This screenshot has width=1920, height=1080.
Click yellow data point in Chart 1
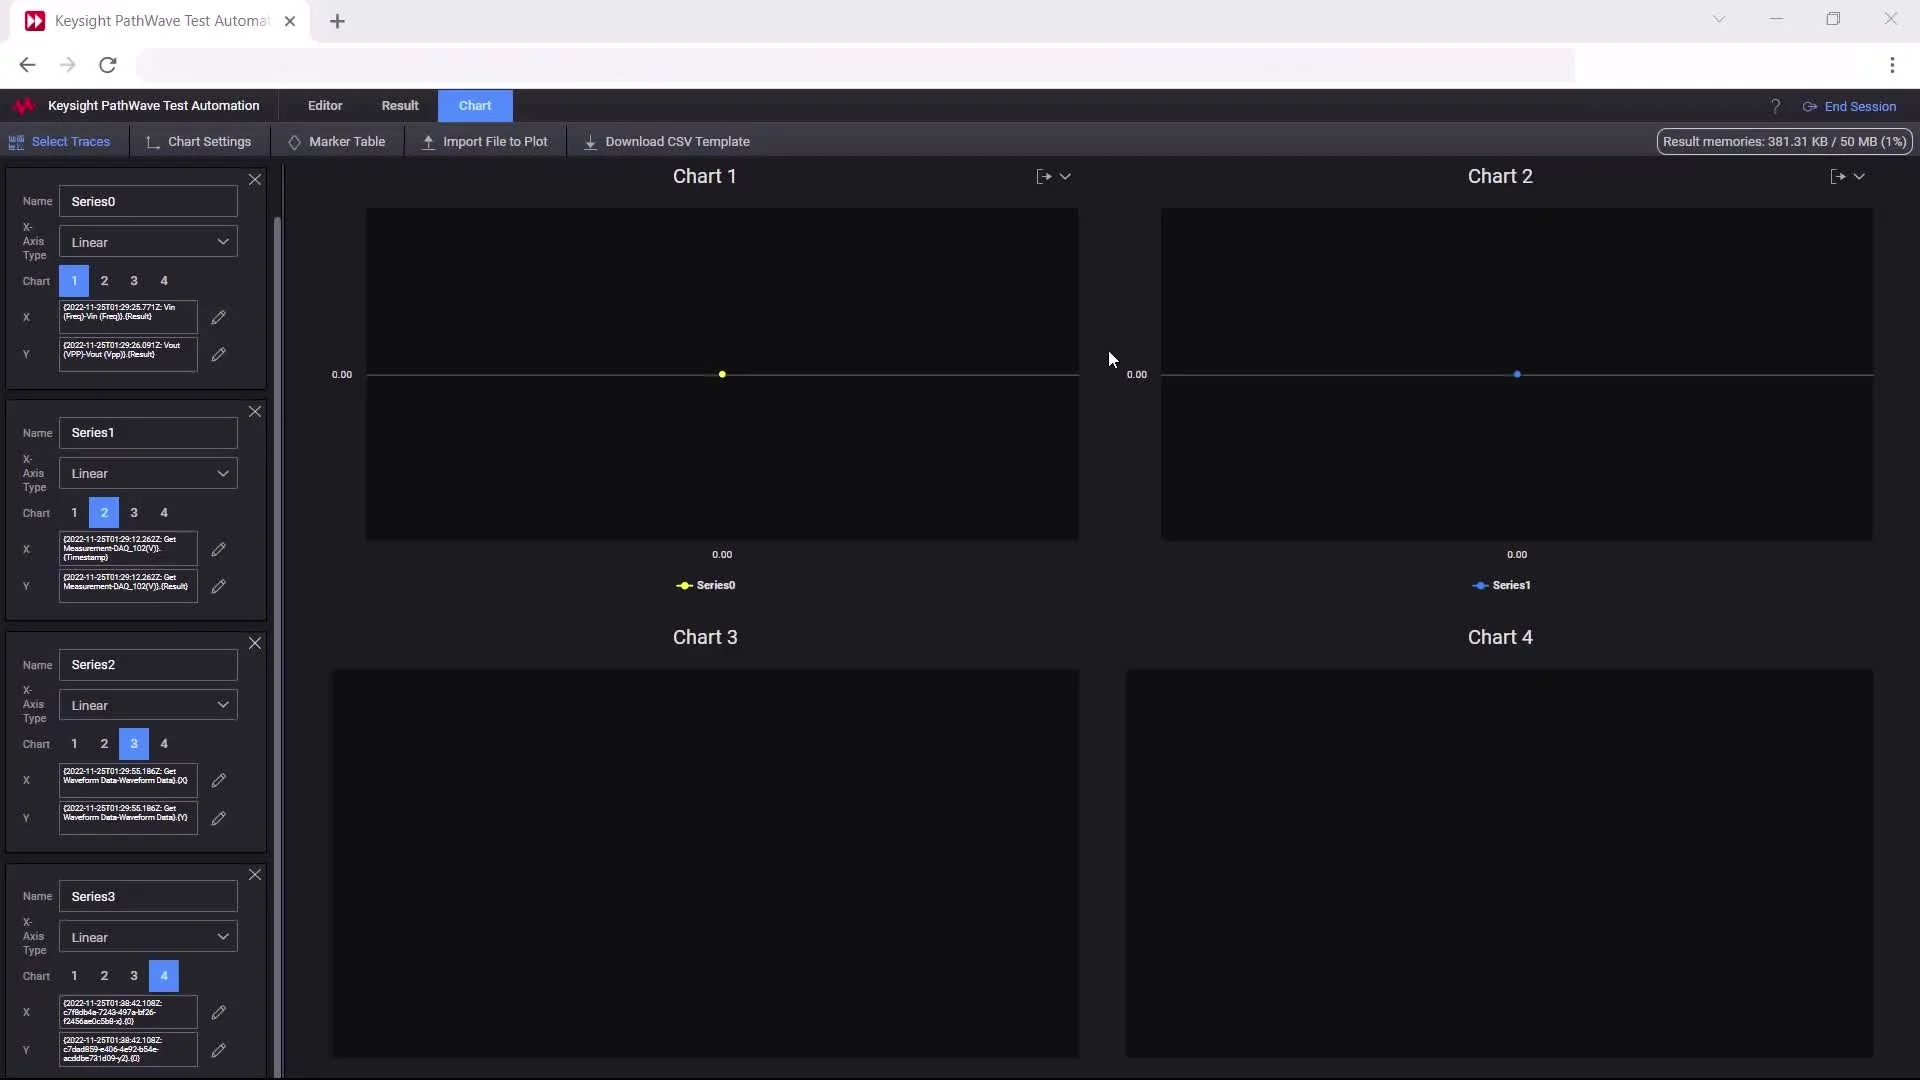click(722, 374)
